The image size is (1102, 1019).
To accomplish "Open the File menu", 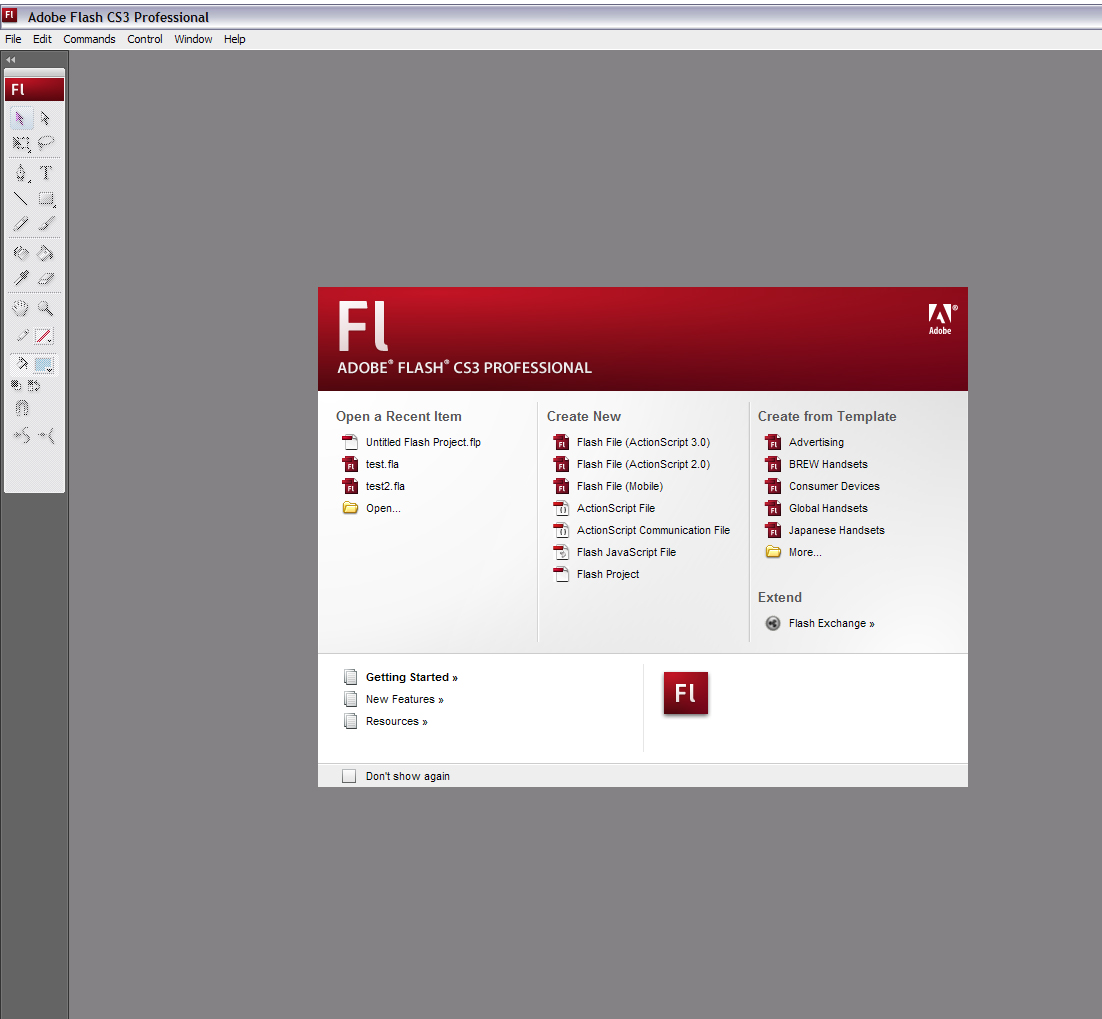I will pyautogui.click(x=13, y=39).
